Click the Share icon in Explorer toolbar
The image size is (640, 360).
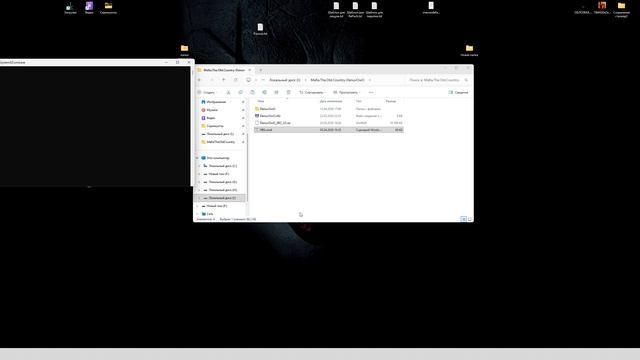[276, 93]
